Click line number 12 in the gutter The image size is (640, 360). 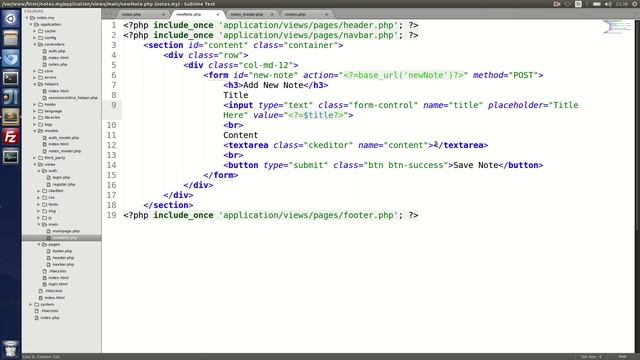[x=111, y=145]
